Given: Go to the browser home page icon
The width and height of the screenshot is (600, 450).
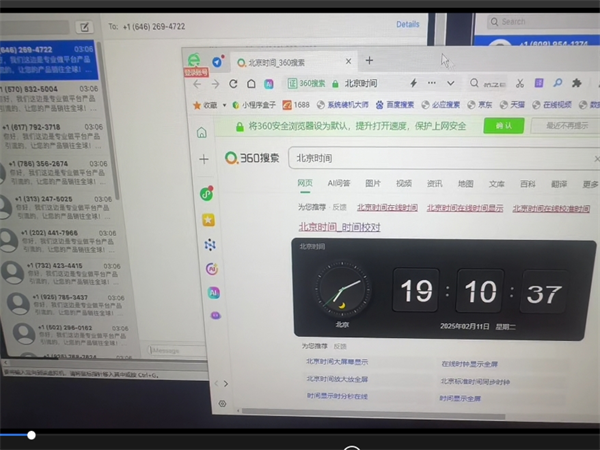Looking at the screenshot, I should click(x=253, y=84).
